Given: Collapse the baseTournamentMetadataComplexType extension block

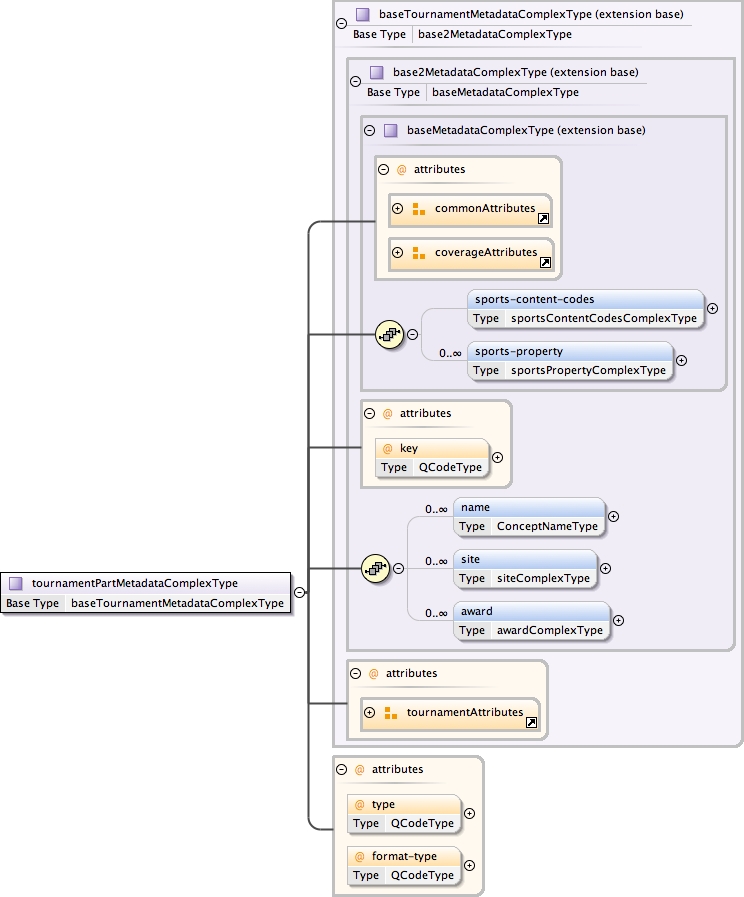Looking at the screenshot, I should [342, 23].
